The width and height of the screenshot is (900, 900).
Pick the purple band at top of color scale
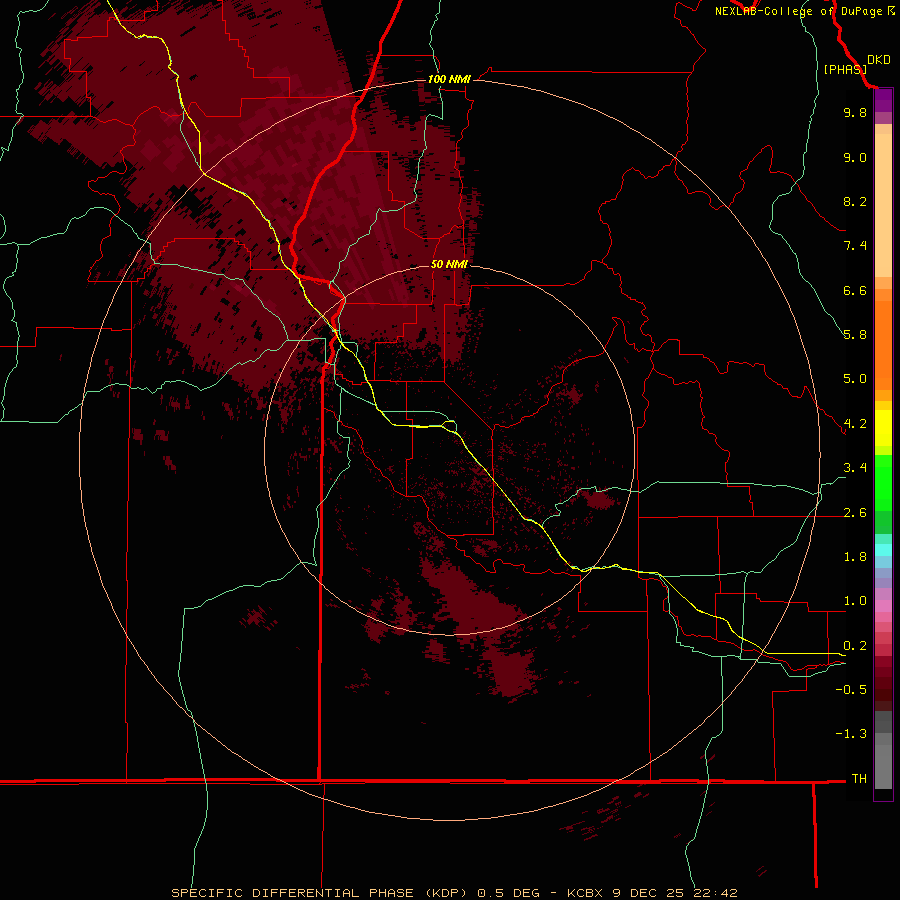(883, 100)
